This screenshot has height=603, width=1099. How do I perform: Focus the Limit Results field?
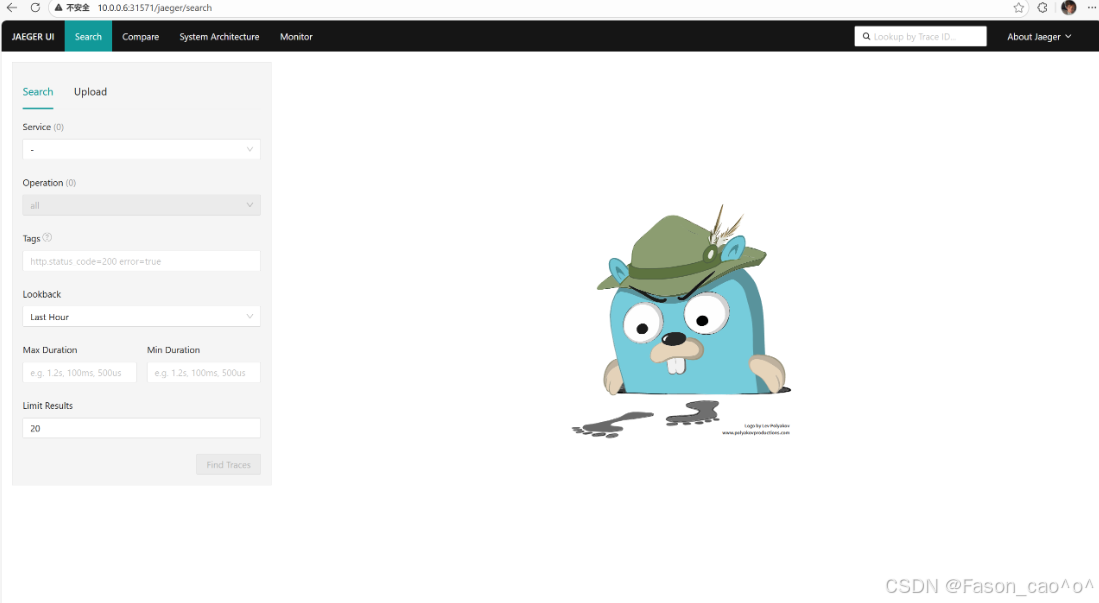pos(142,428)
